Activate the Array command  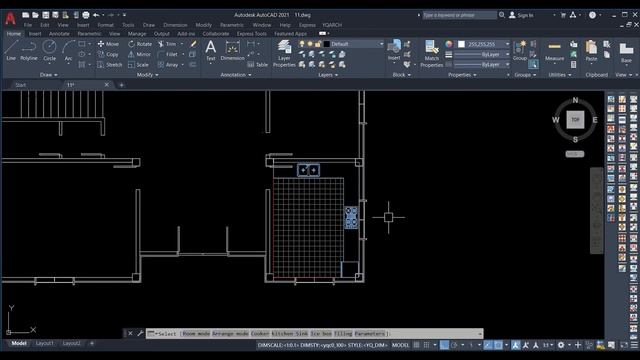pyautogui.click(x=168, y=65)
